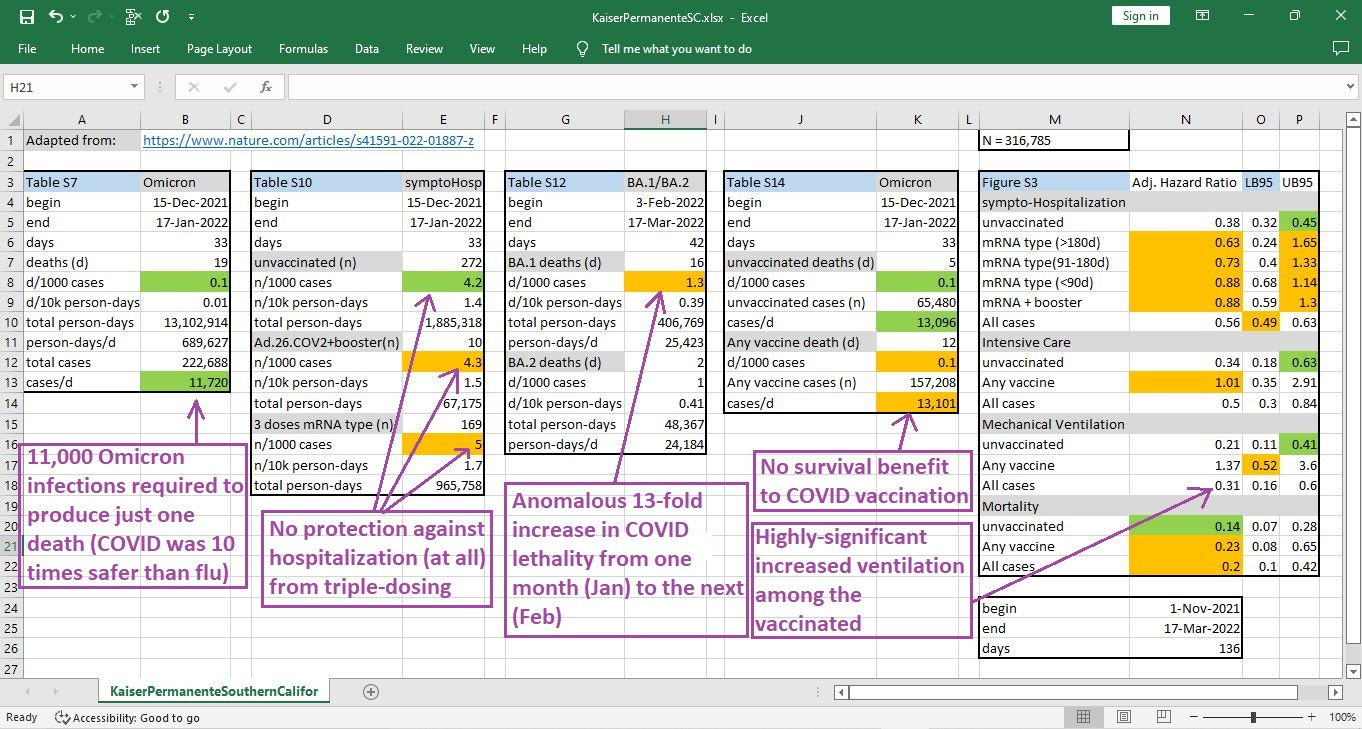Open the Page Layout tab
The image size is (1362, 729).
coord(219,48)
